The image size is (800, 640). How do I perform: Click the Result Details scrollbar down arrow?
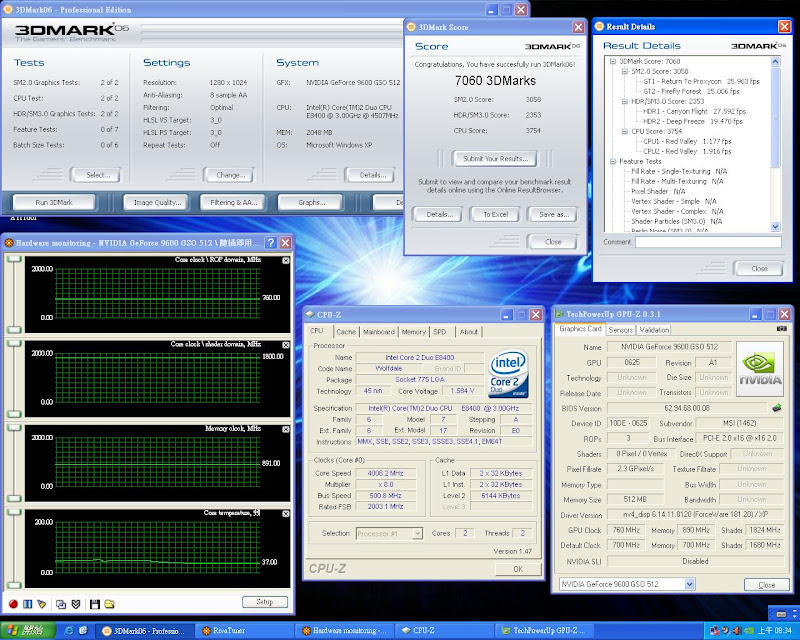tap(776, 227)
